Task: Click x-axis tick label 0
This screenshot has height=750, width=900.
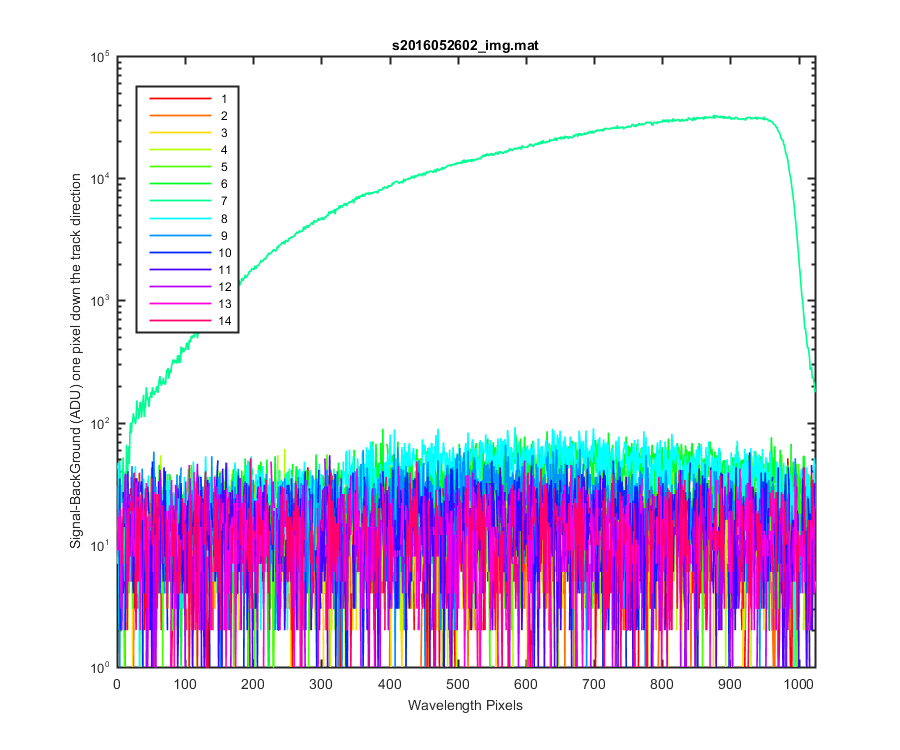Action: coord(117,684)
